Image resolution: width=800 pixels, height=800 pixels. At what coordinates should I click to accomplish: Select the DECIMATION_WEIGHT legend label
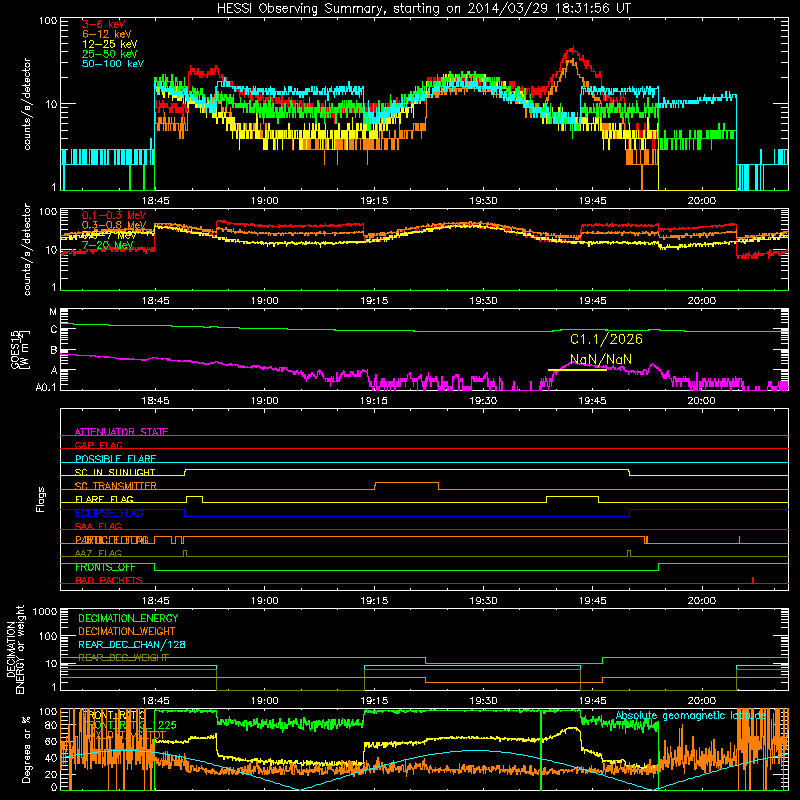[x=127, y=631]
